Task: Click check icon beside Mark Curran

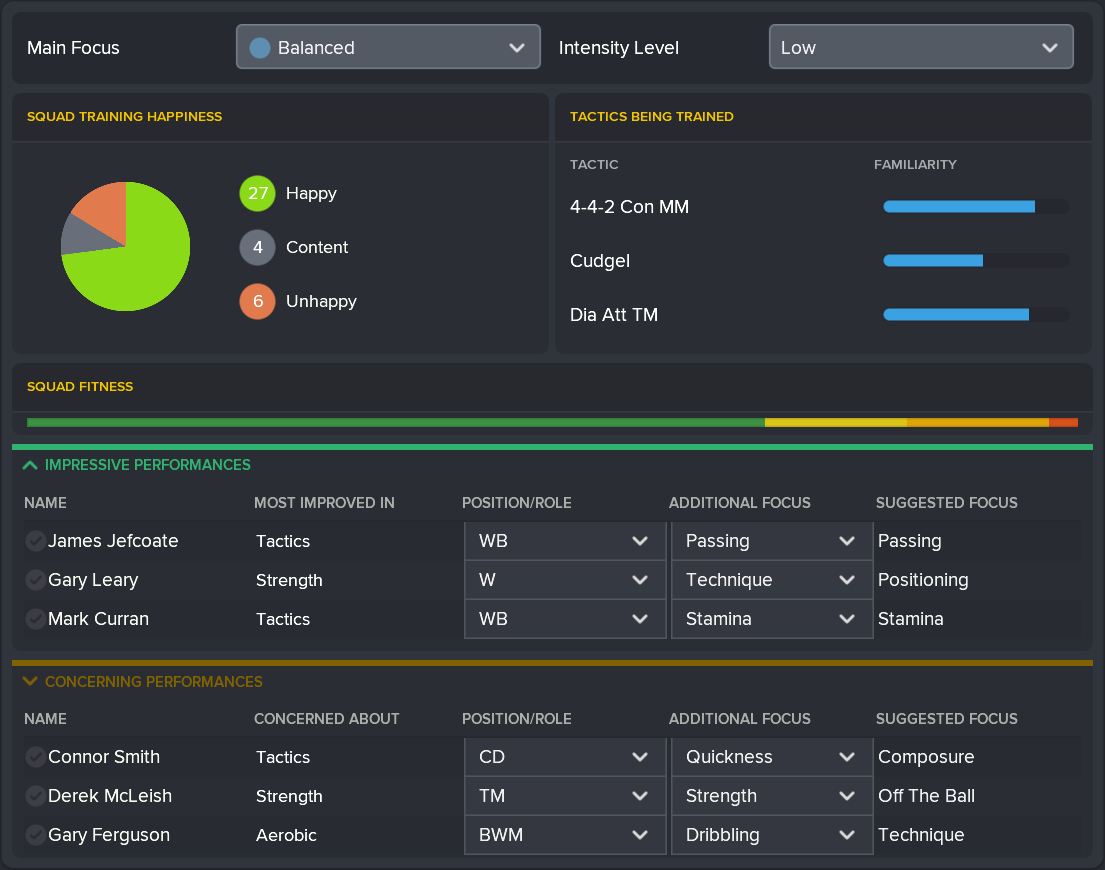Action: [x=35, y=619]
